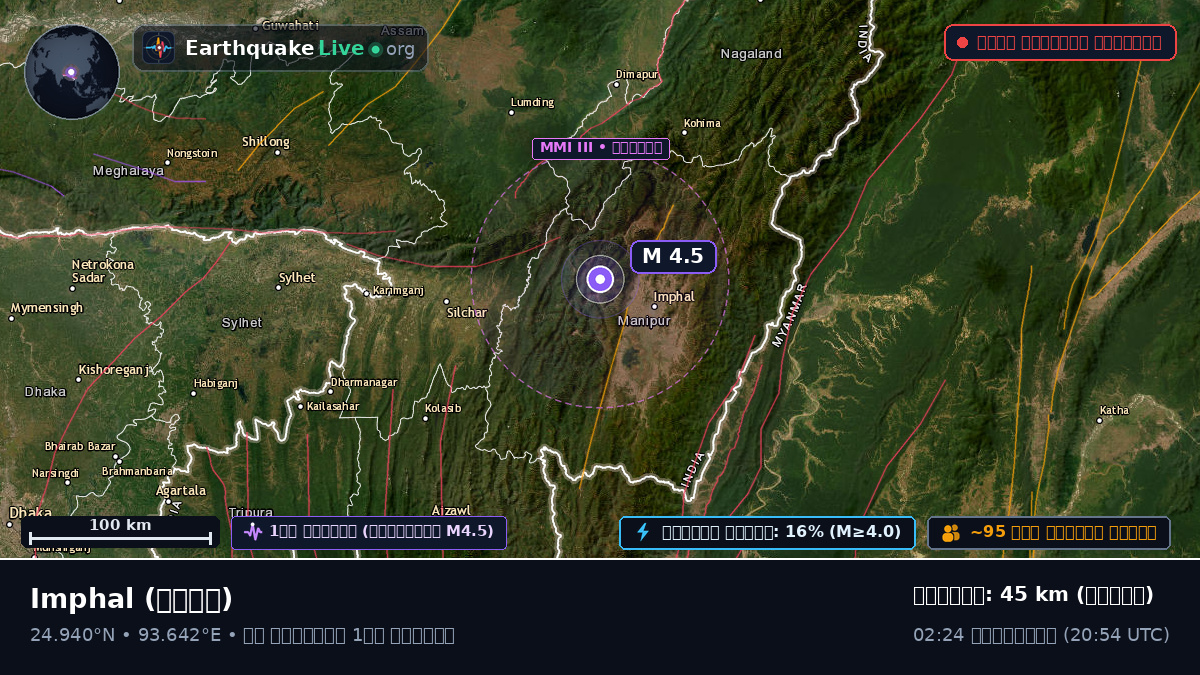Click Meghalaya state label on map
The image size is (1200, 675).
tap(128, 171)
